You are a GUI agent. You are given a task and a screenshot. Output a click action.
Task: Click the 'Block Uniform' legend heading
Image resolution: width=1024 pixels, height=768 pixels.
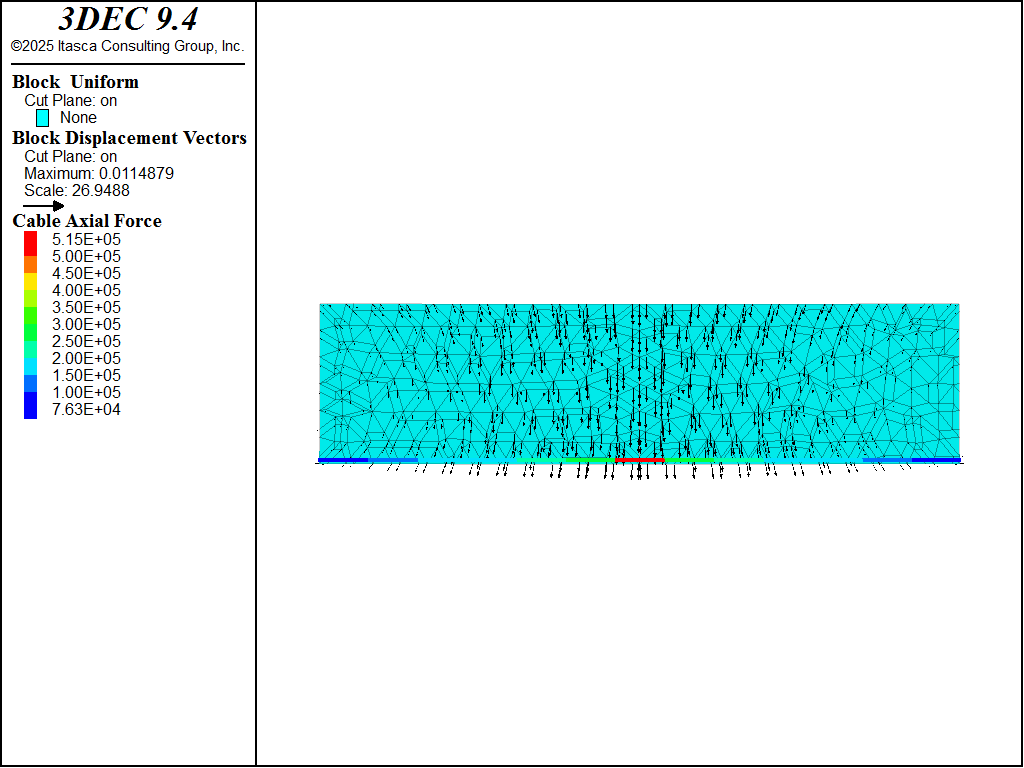tap(75, 82)
